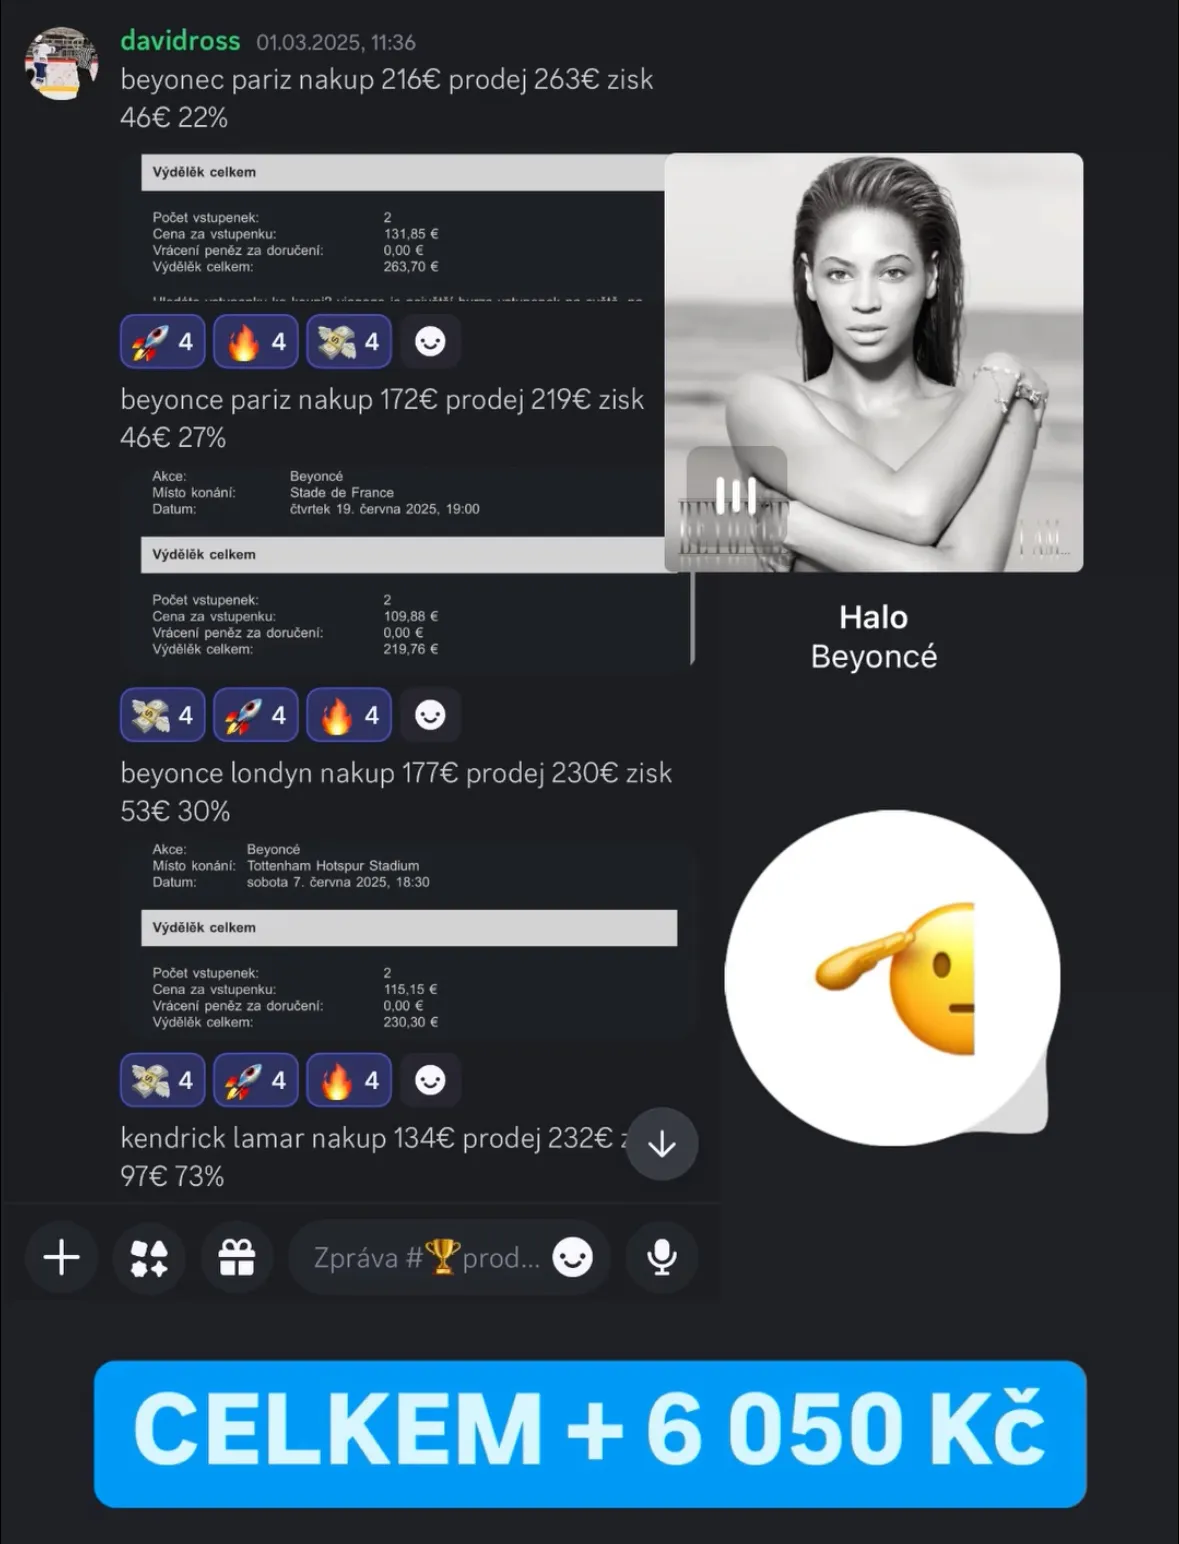Viewport: 1179px width, 1544px height.
Task: Open the plus attachment button
Action: click(x=62, y=1257)
